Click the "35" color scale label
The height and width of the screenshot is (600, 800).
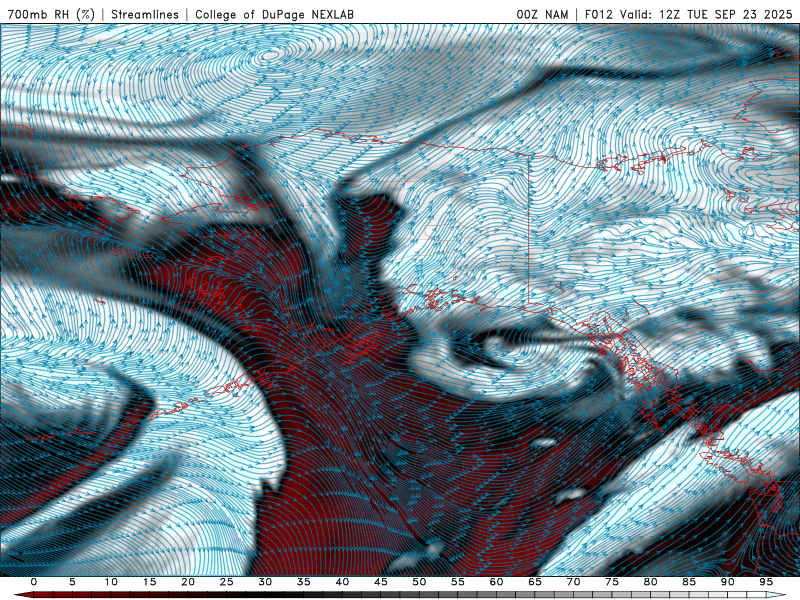tap(304, 582)
